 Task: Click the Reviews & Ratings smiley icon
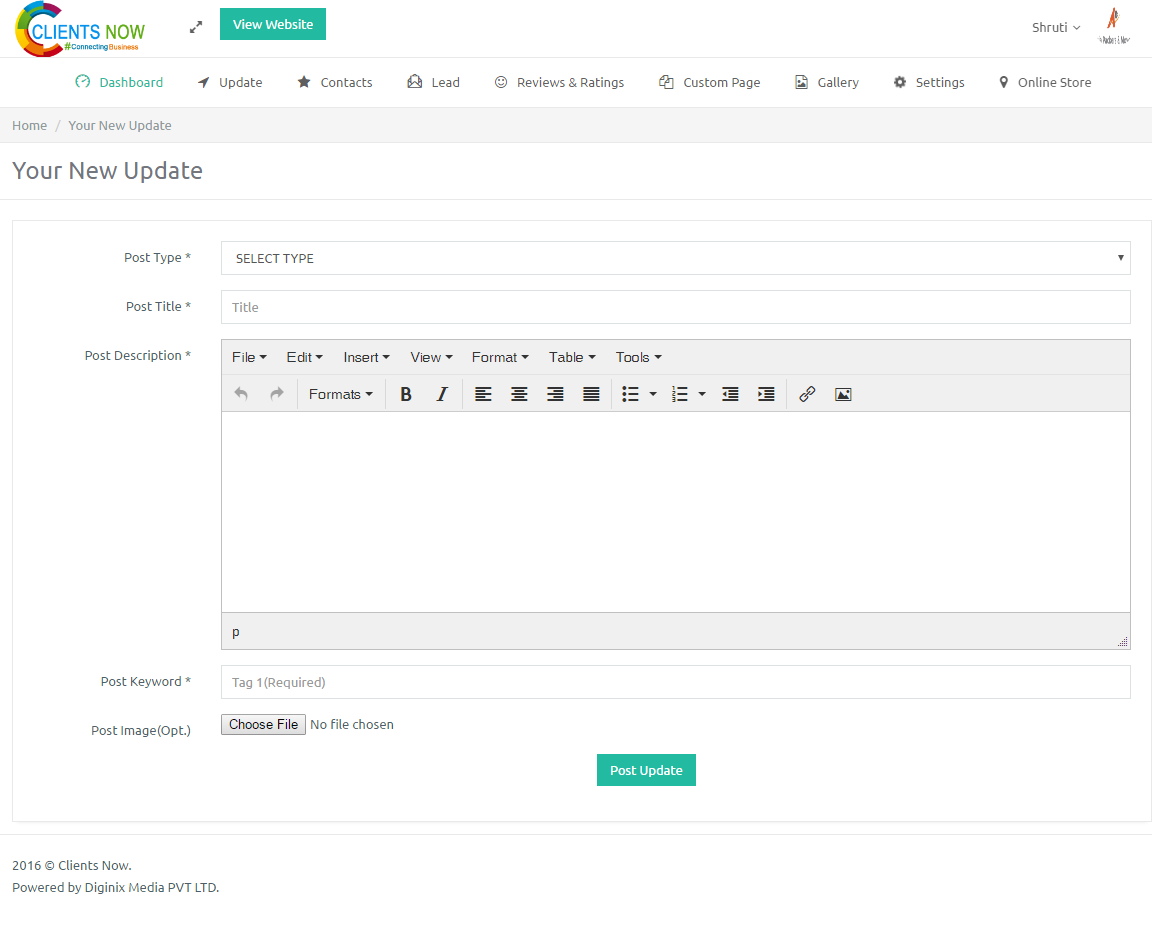(501, 82)
